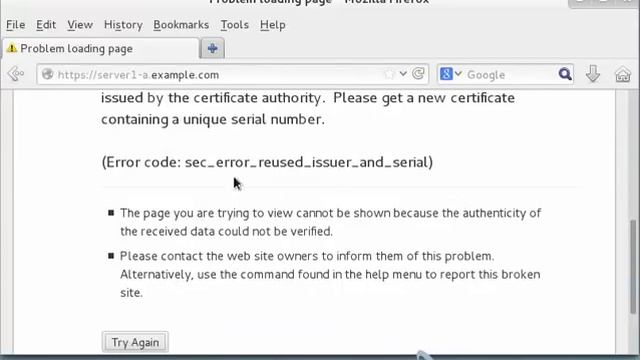640x360 pixels.
Task: Open the Edit menu
Action: point(46,25)
